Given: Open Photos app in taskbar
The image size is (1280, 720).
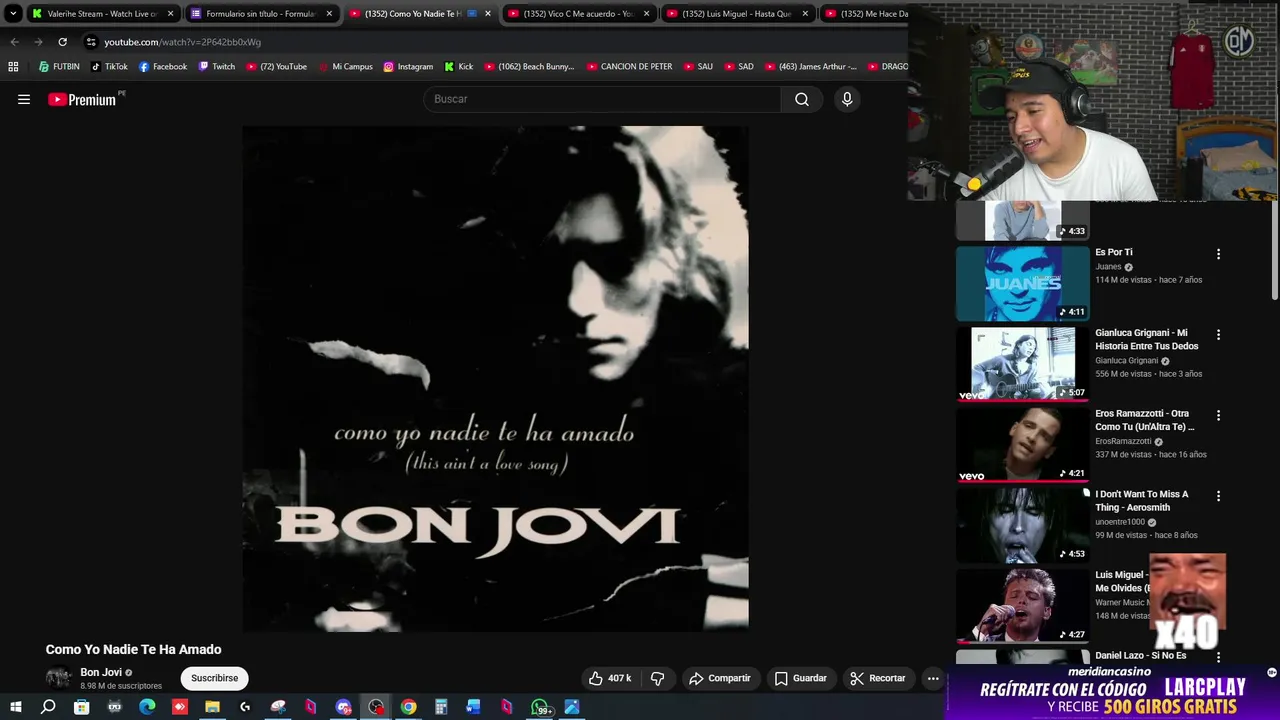Looking at the screenshot, I should point(572,707).
